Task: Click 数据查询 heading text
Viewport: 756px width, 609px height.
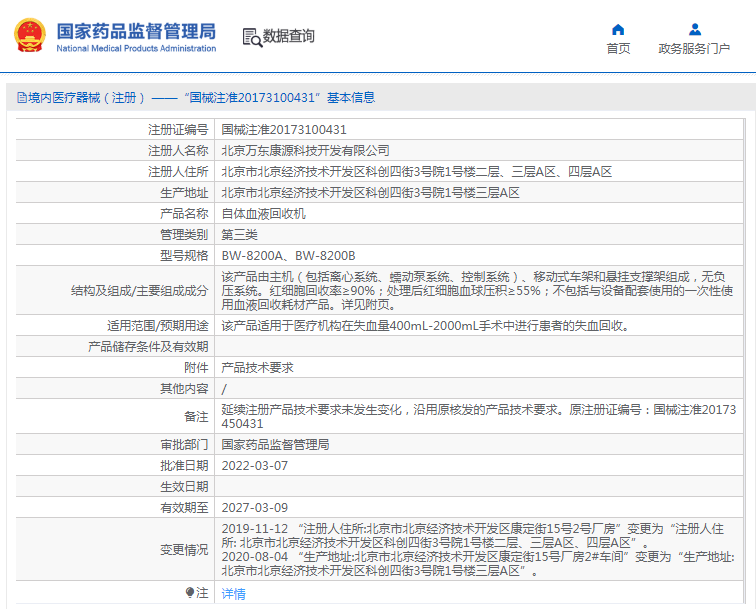Action: click(288, 36)
